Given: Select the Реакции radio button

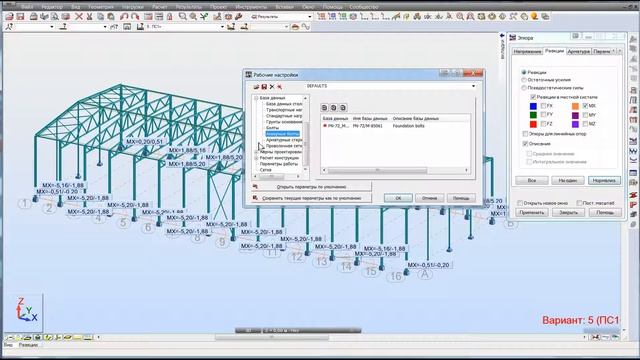Looking at the screenshot, I should (x=524, y=72).
